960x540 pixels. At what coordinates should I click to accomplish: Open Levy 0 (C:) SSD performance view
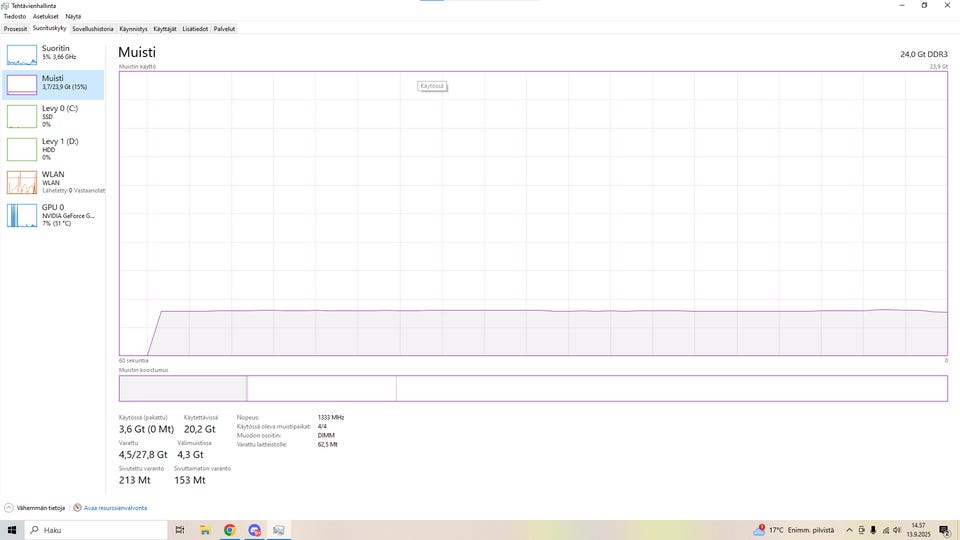[x=53, y=116]
